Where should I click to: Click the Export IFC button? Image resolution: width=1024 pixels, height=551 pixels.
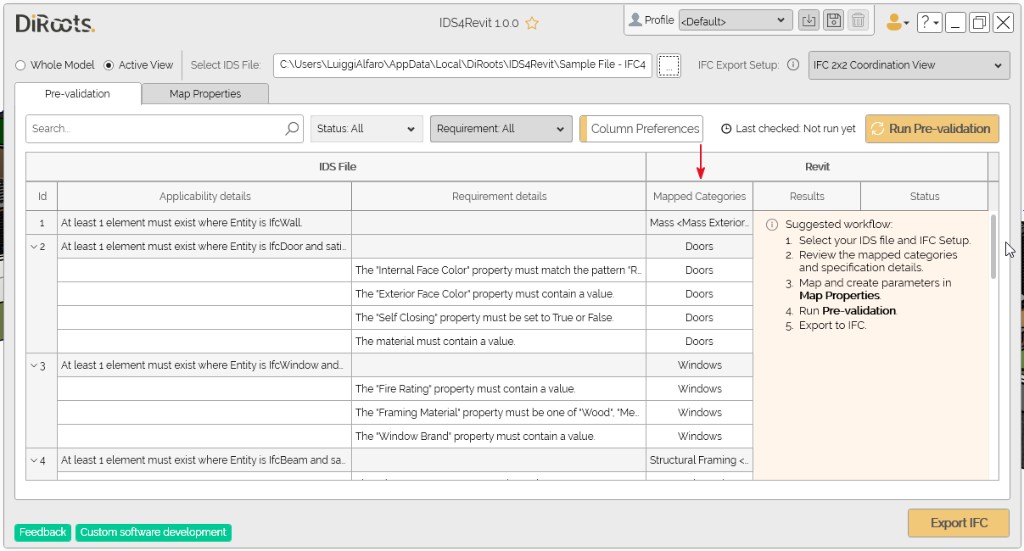pyautogui.click(x=958, y=523)
